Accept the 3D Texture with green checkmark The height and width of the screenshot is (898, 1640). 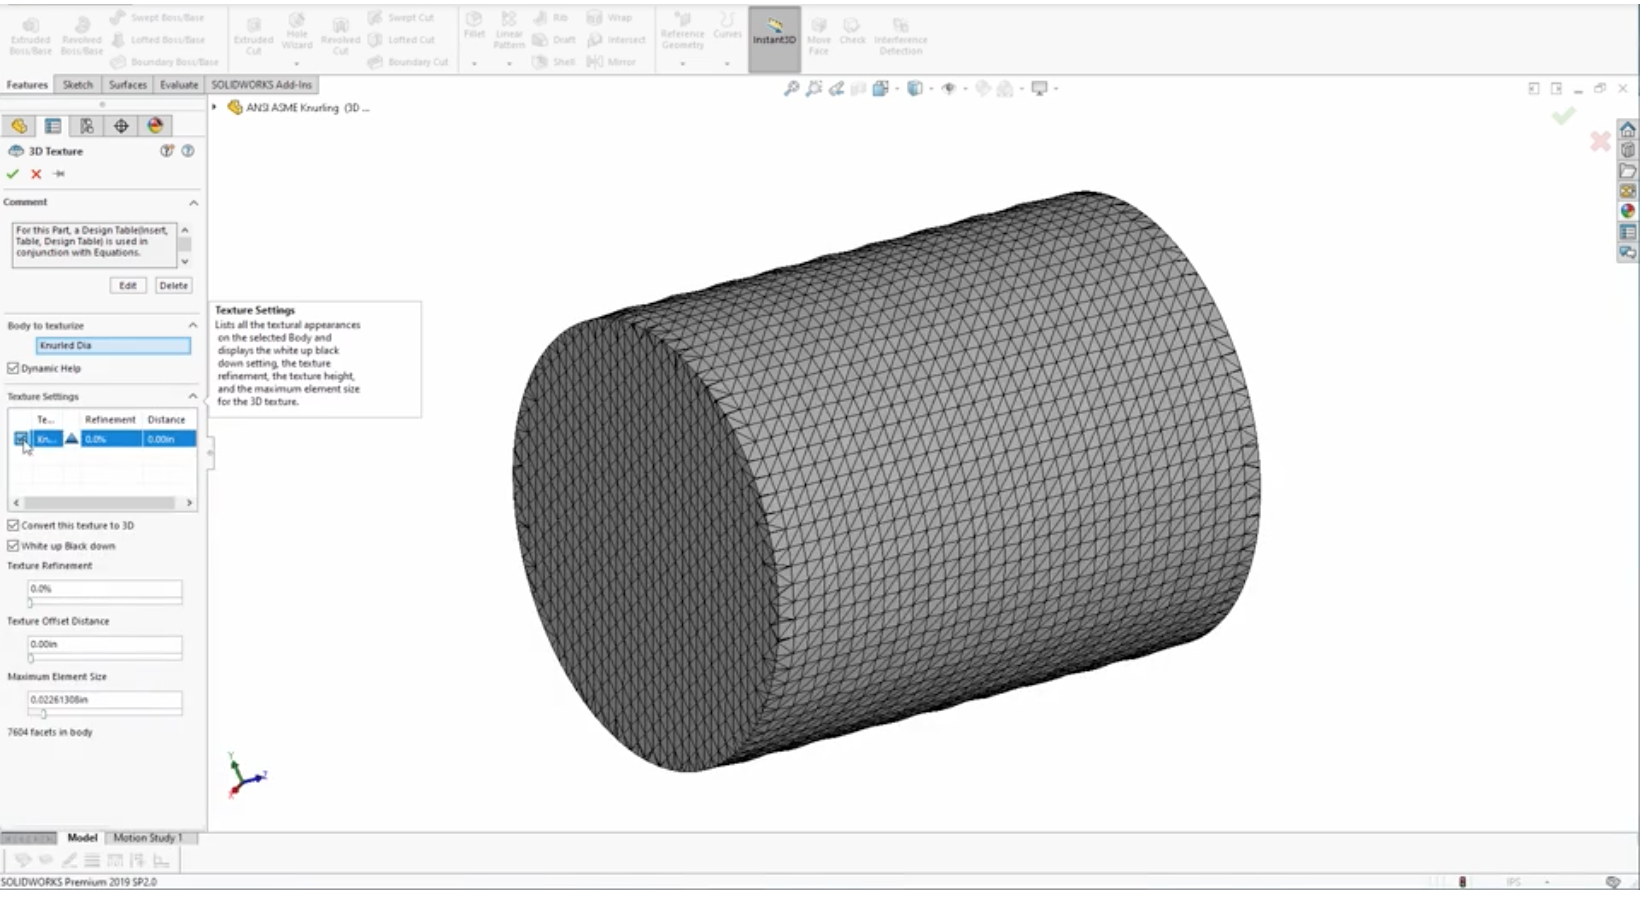pos(12,174)
